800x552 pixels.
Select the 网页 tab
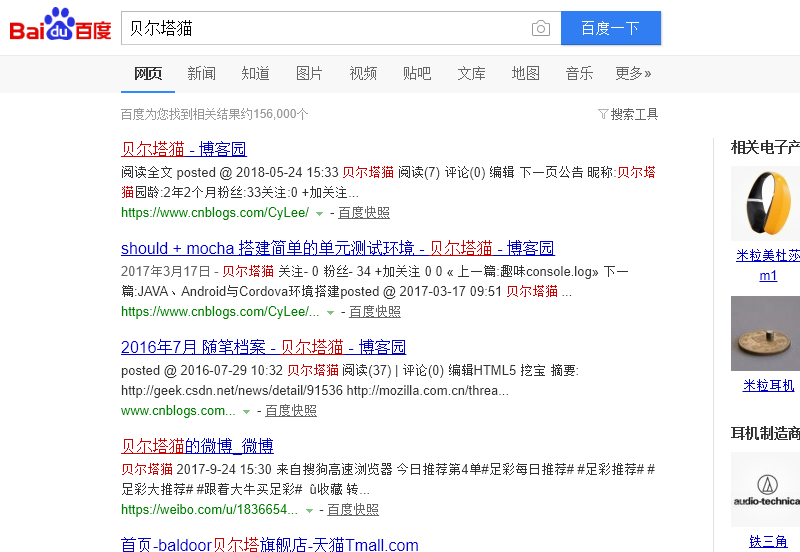[x=148, y=73]
